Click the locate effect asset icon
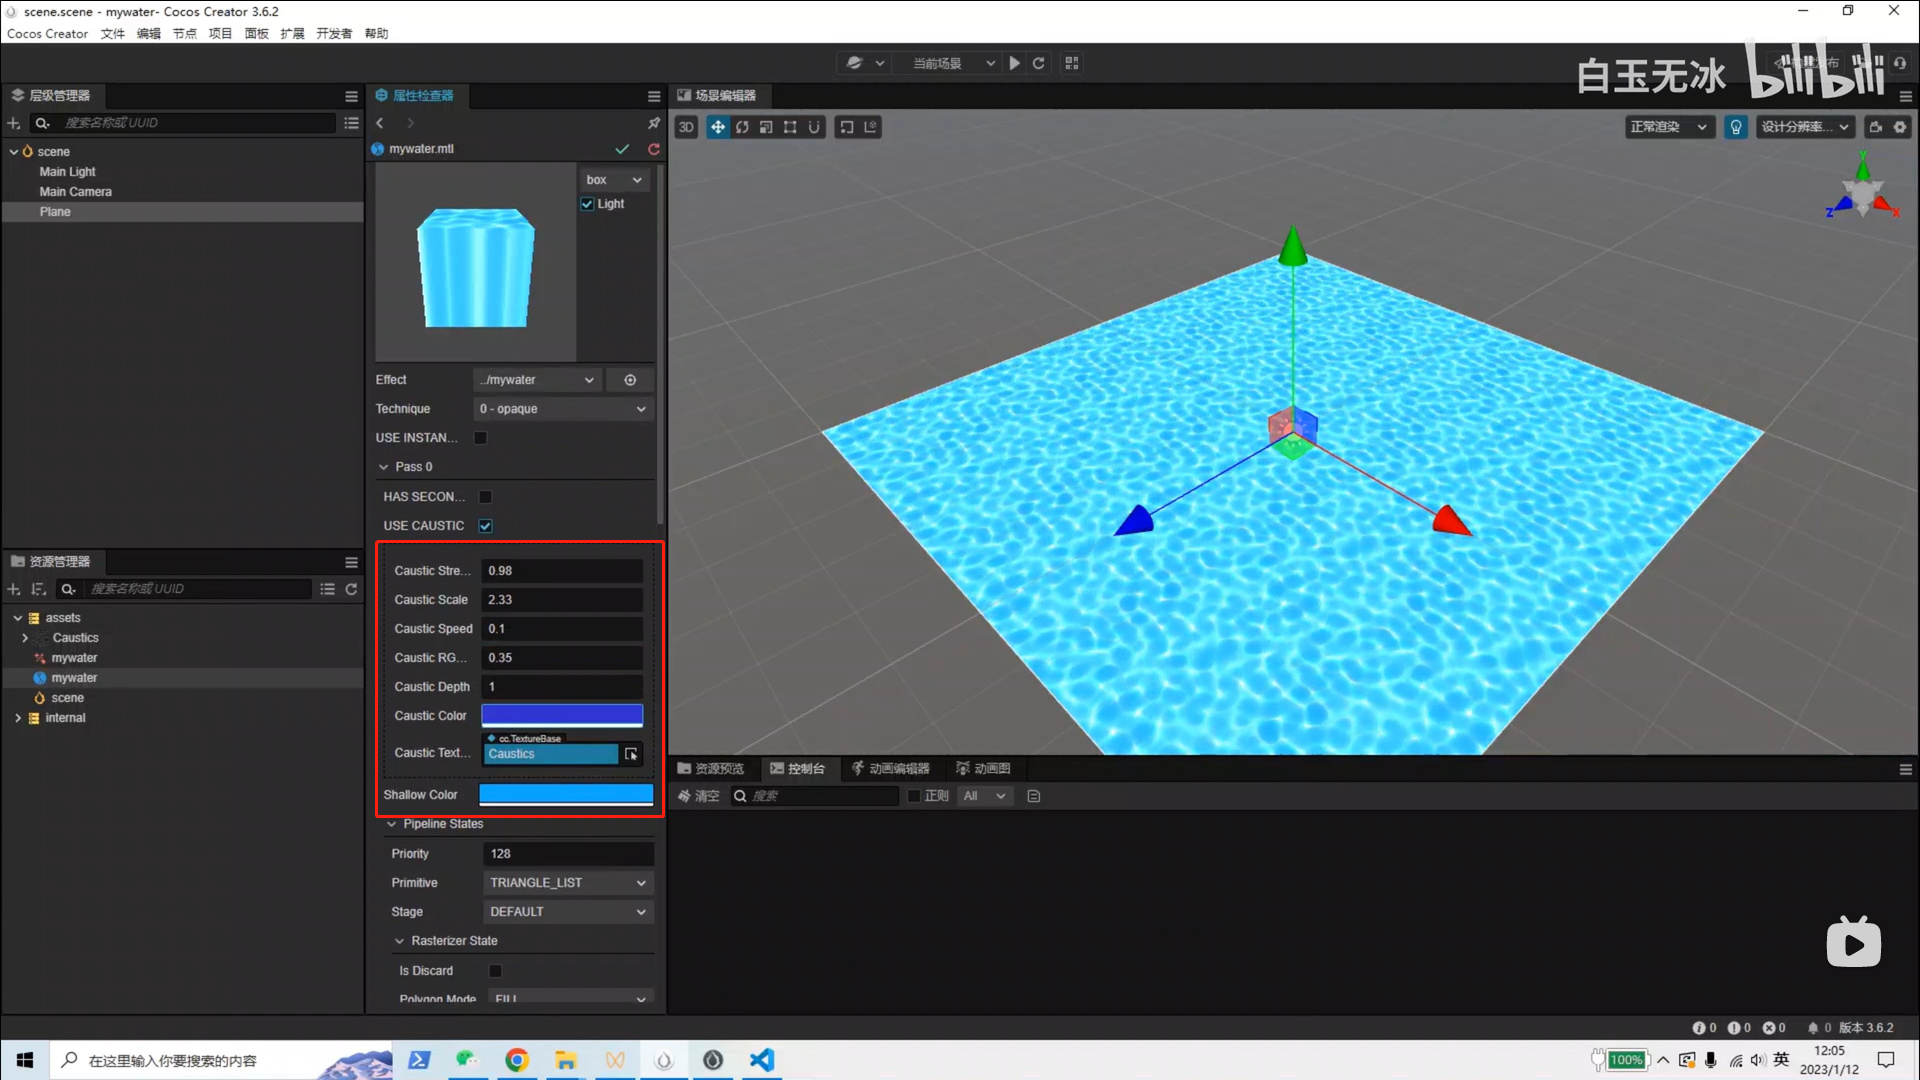Screen dimensions: 1920x1080 point(630,380)
